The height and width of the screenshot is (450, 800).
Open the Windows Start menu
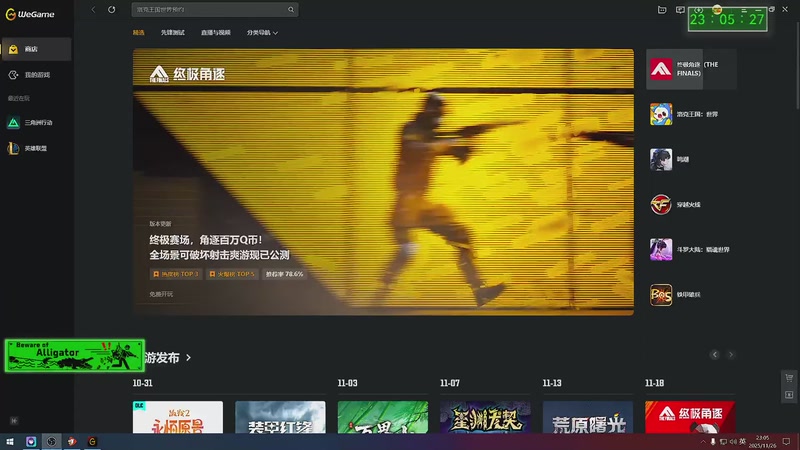[x=10, y=442]
